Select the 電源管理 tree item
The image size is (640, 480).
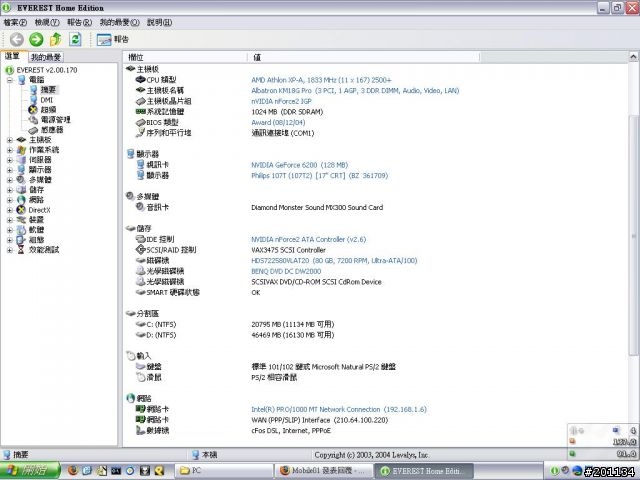coord(56,120)
